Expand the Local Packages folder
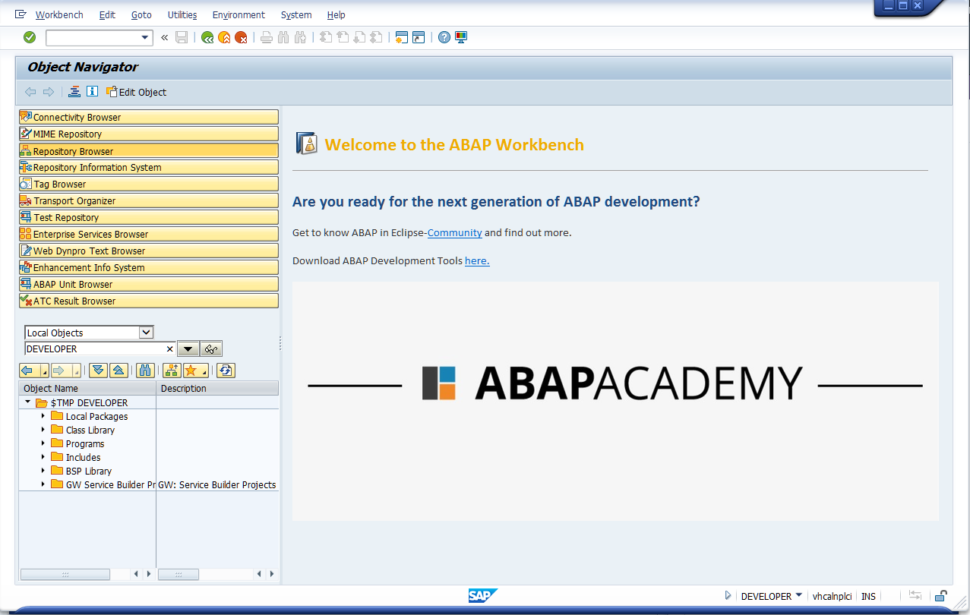 click(43, 416)
